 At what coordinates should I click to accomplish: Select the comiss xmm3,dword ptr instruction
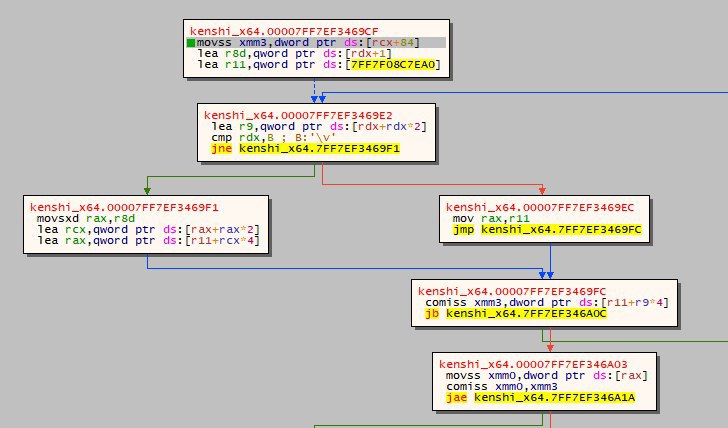[547, 303]
